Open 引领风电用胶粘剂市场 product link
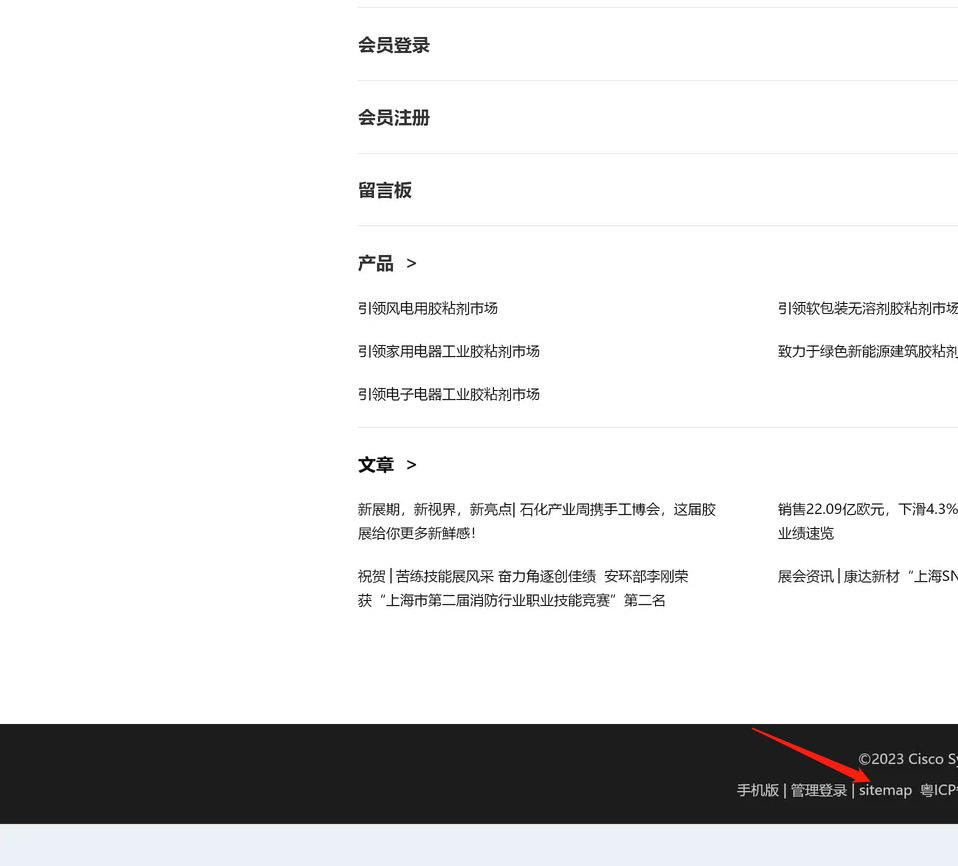Image resolution: width=958 pixels, height=866 pixels. coord(428,308)
